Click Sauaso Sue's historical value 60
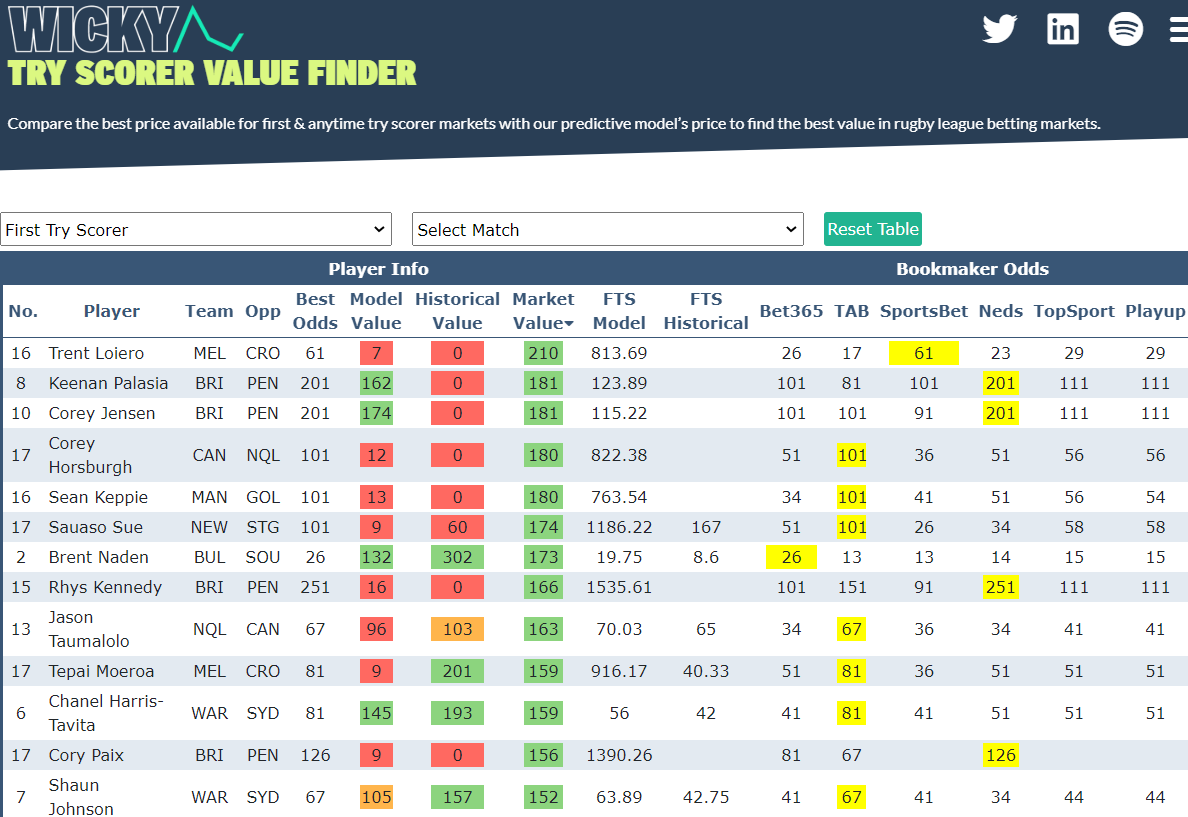1188x817 pixels. click(x=457, y=527)
